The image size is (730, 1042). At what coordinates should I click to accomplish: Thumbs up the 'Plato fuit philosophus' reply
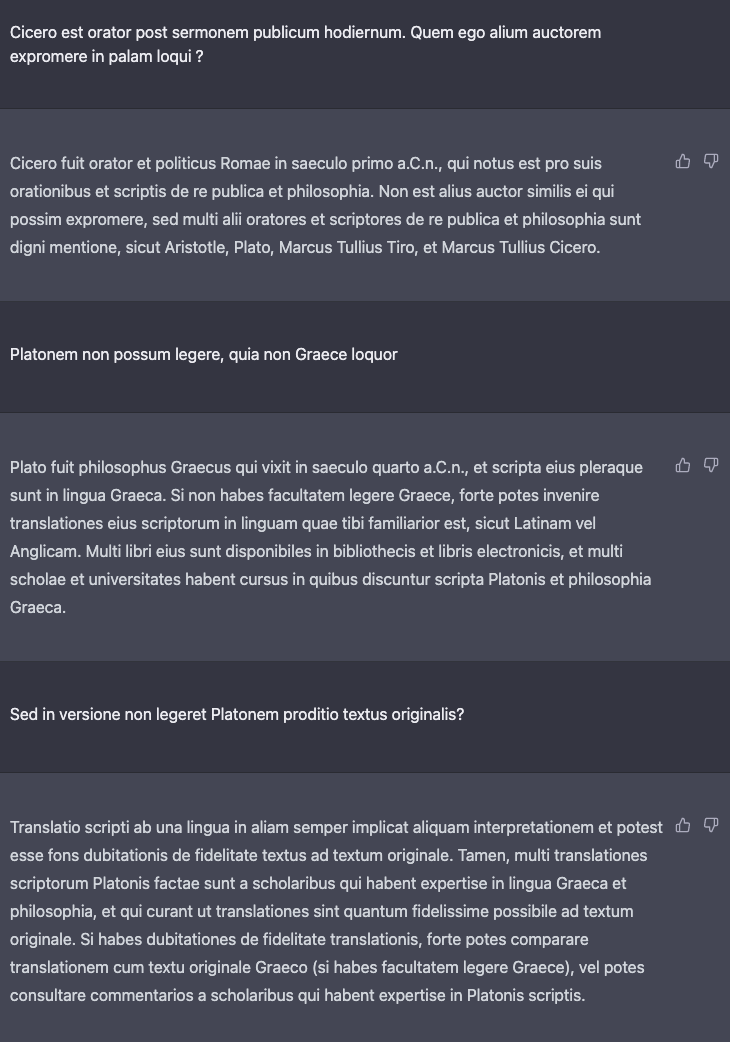(683, 465)
